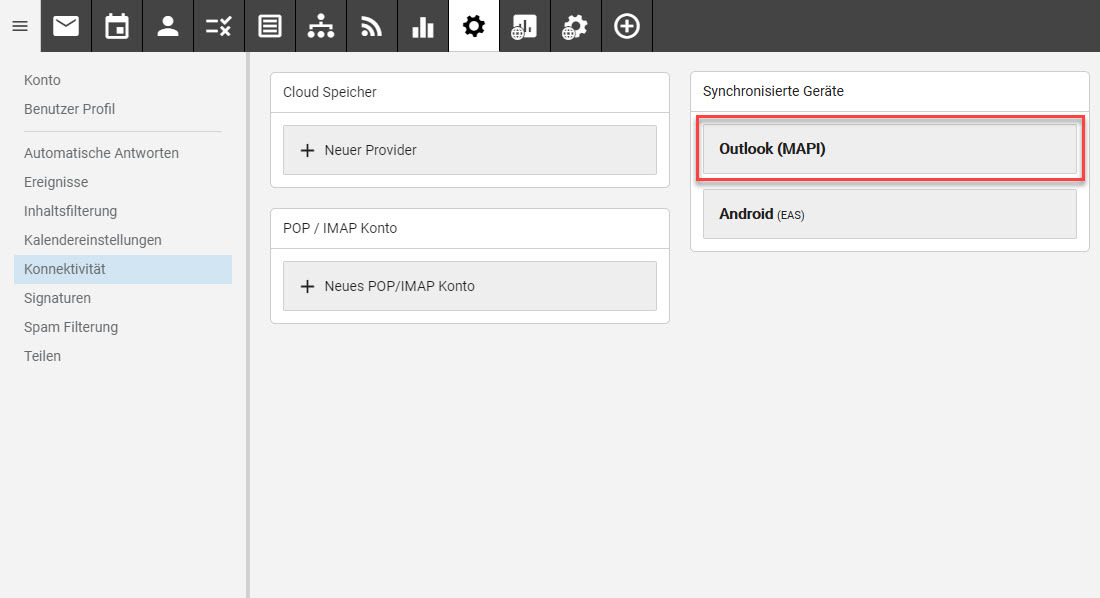
Task: Click the Synchronisierte Geräte heading
Action: (773, 91)
